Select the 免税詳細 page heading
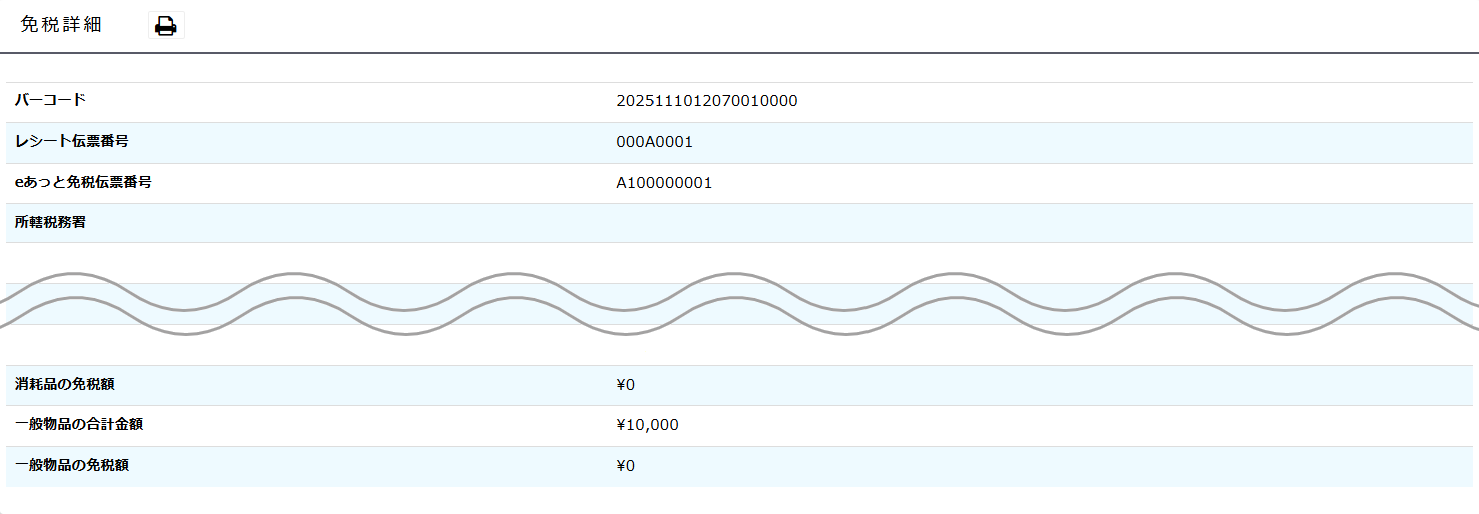Screen dimensions: 1479x514 point(61,25)
